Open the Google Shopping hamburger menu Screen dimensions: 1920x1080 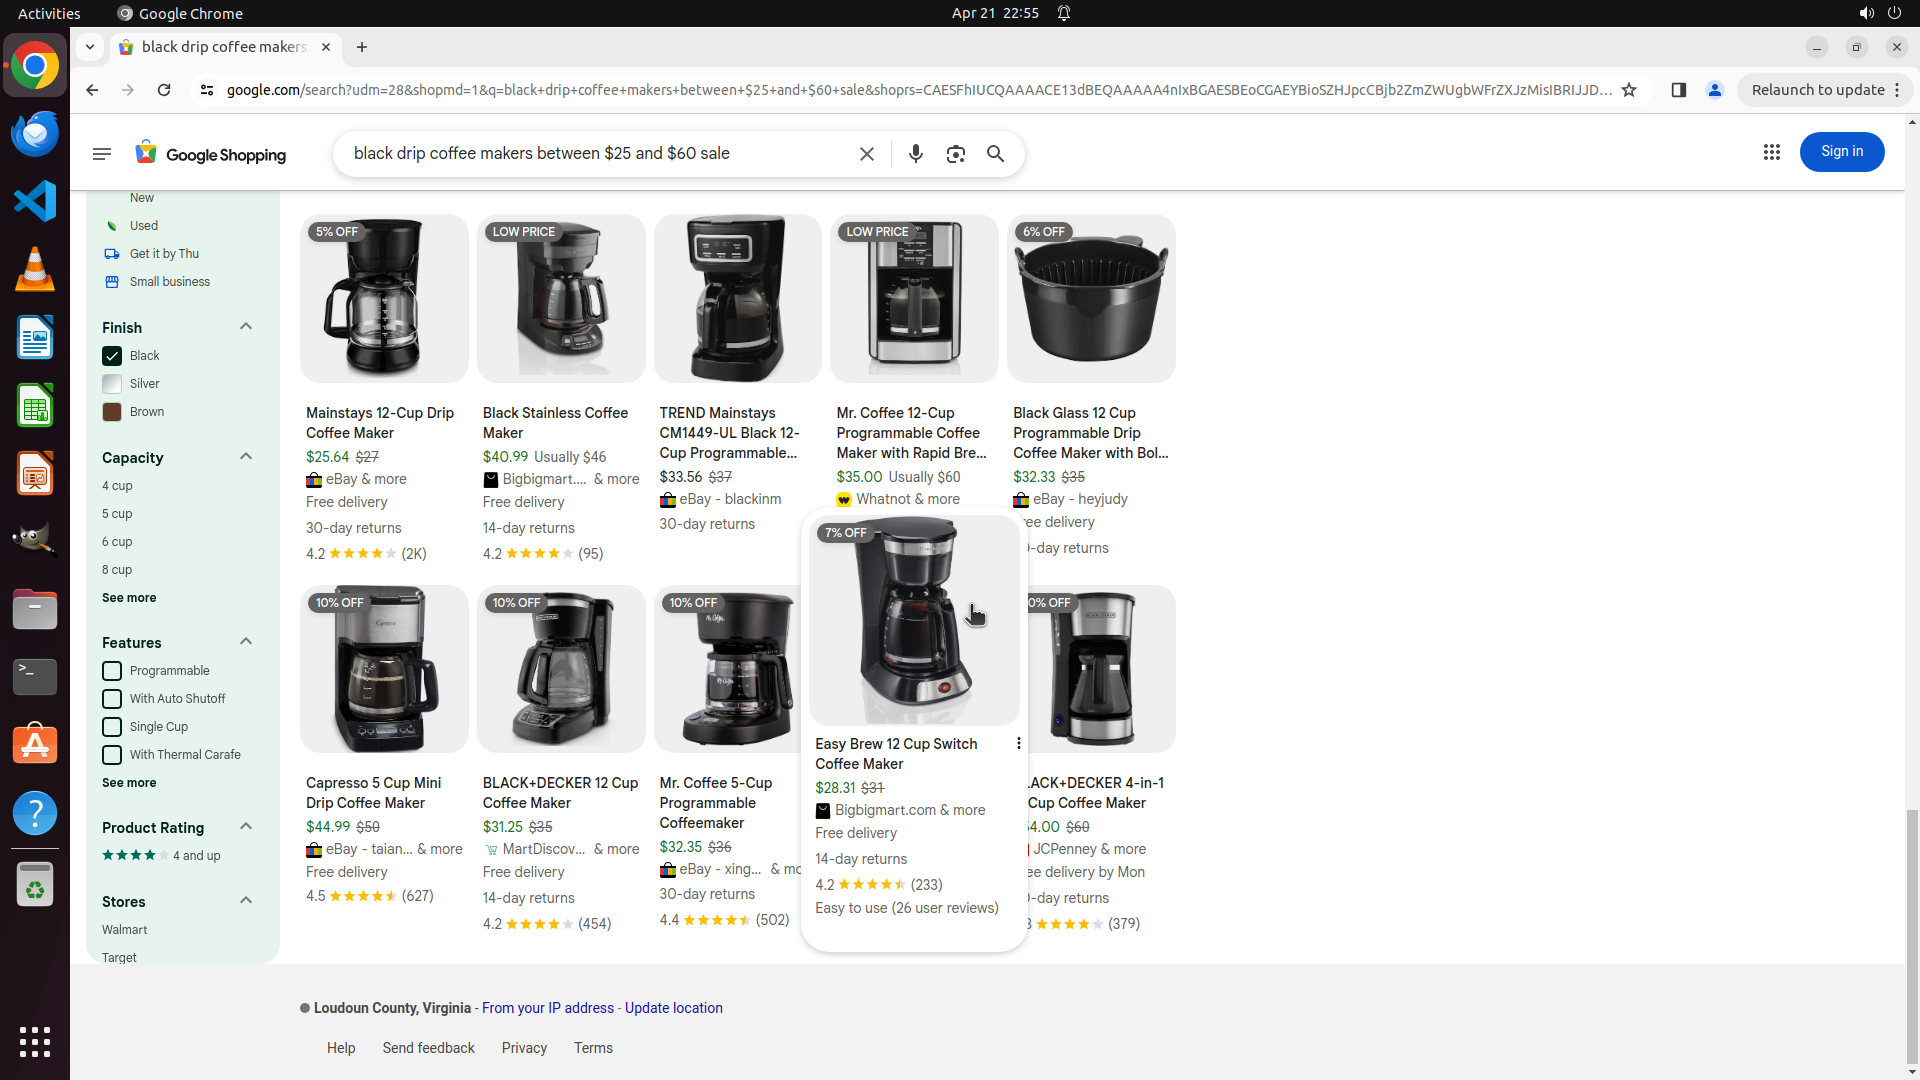(x=102, y=154)
